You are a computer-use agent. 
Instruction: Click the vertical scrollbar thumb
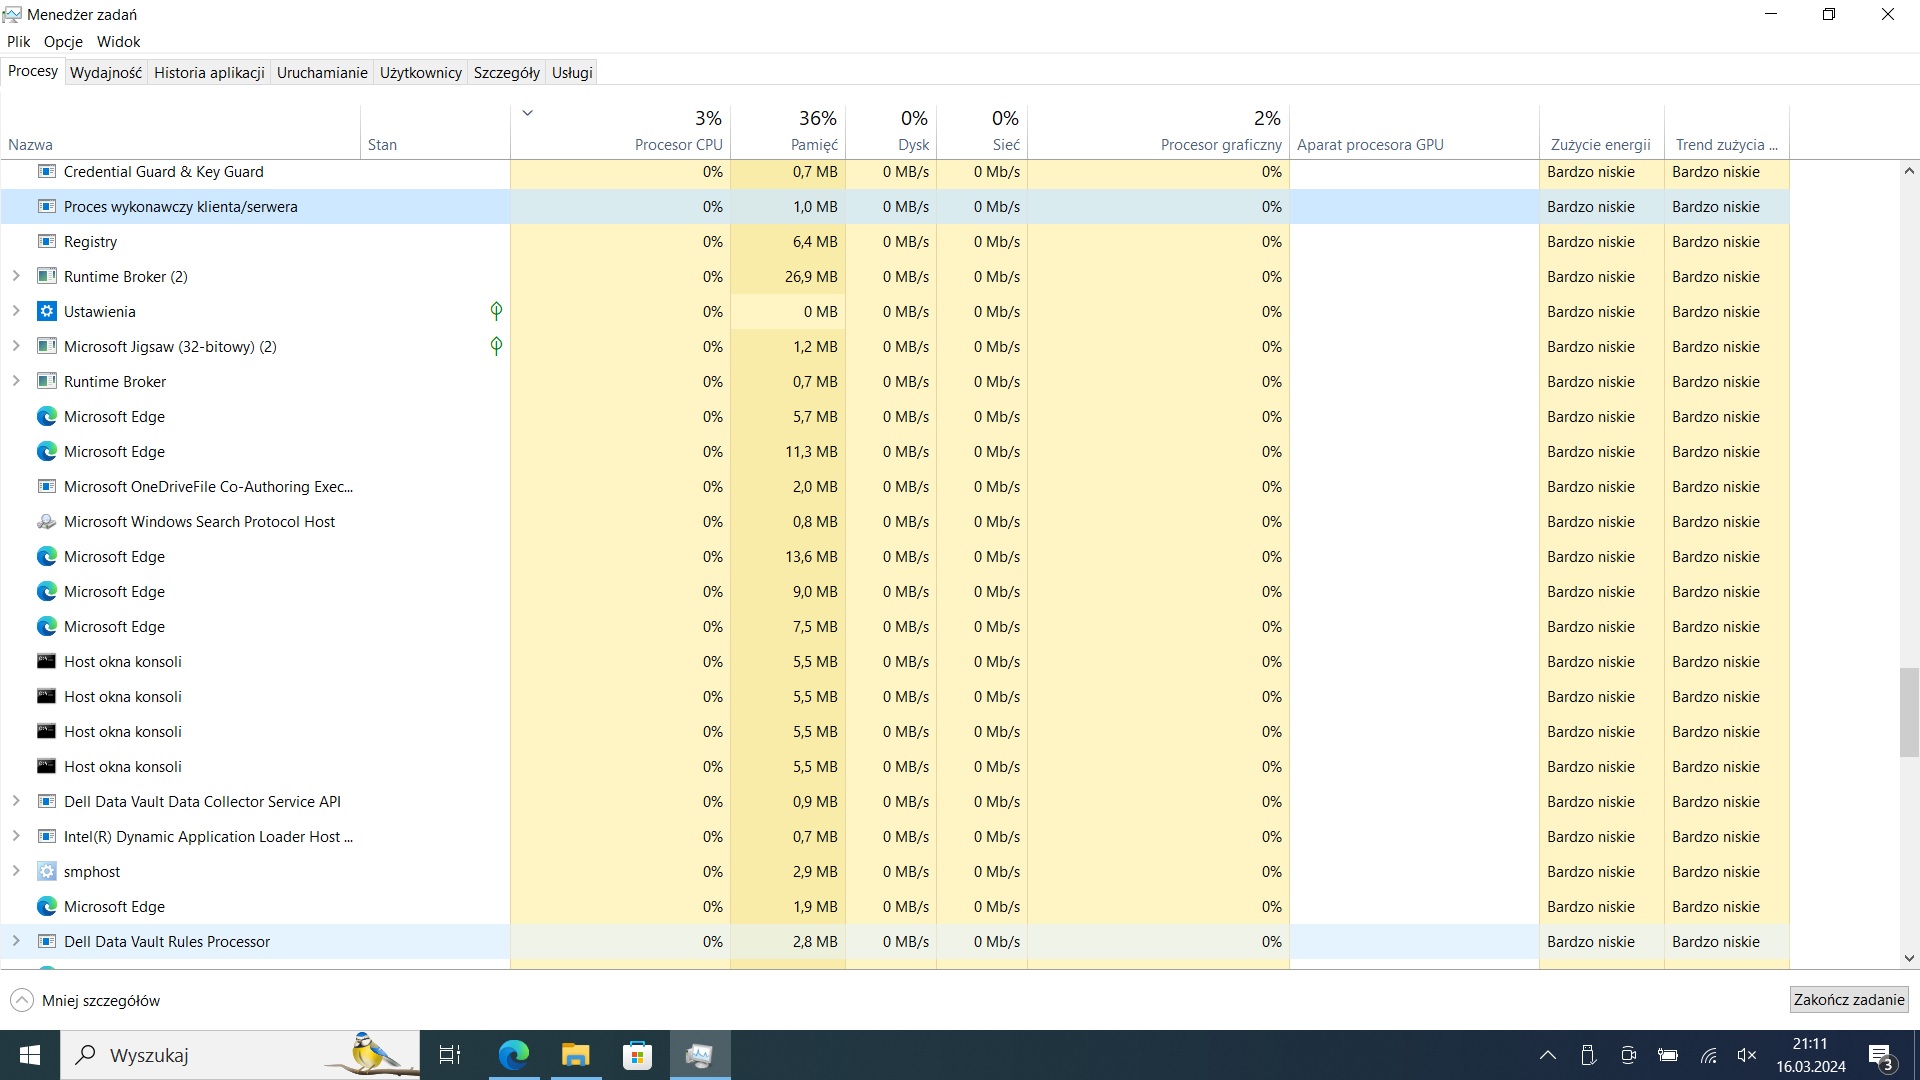(x=1909, y=712)
